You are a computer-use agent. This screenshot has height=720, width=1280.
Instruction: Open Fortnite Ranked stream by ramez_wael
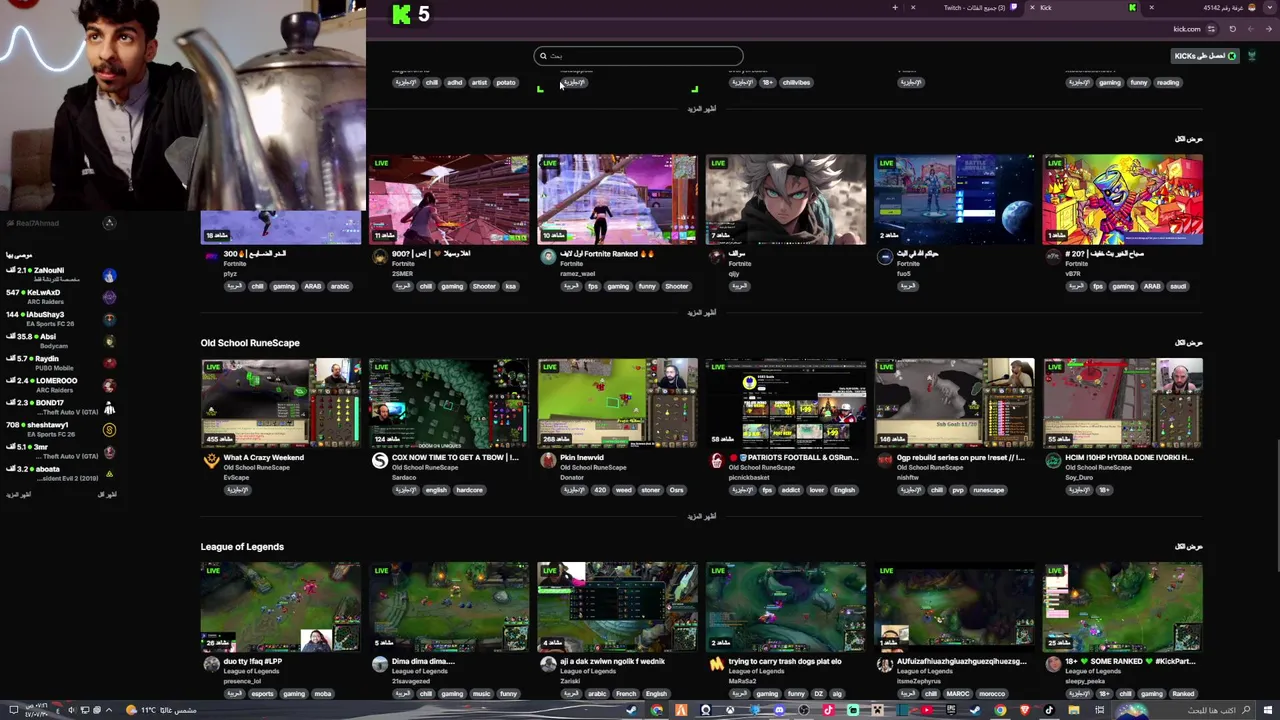pyautogui.click(x=617, y=199)
